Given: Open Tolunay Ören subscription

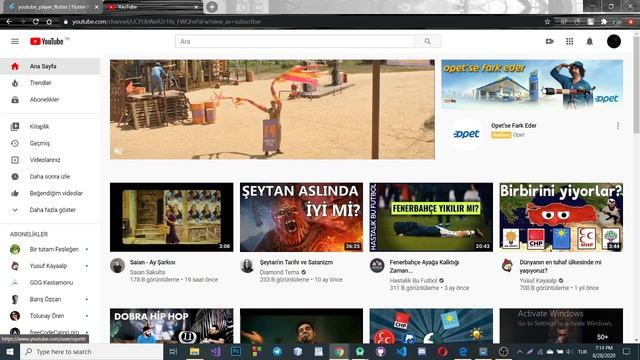Looking at the screenshot, I should point(50,316).
